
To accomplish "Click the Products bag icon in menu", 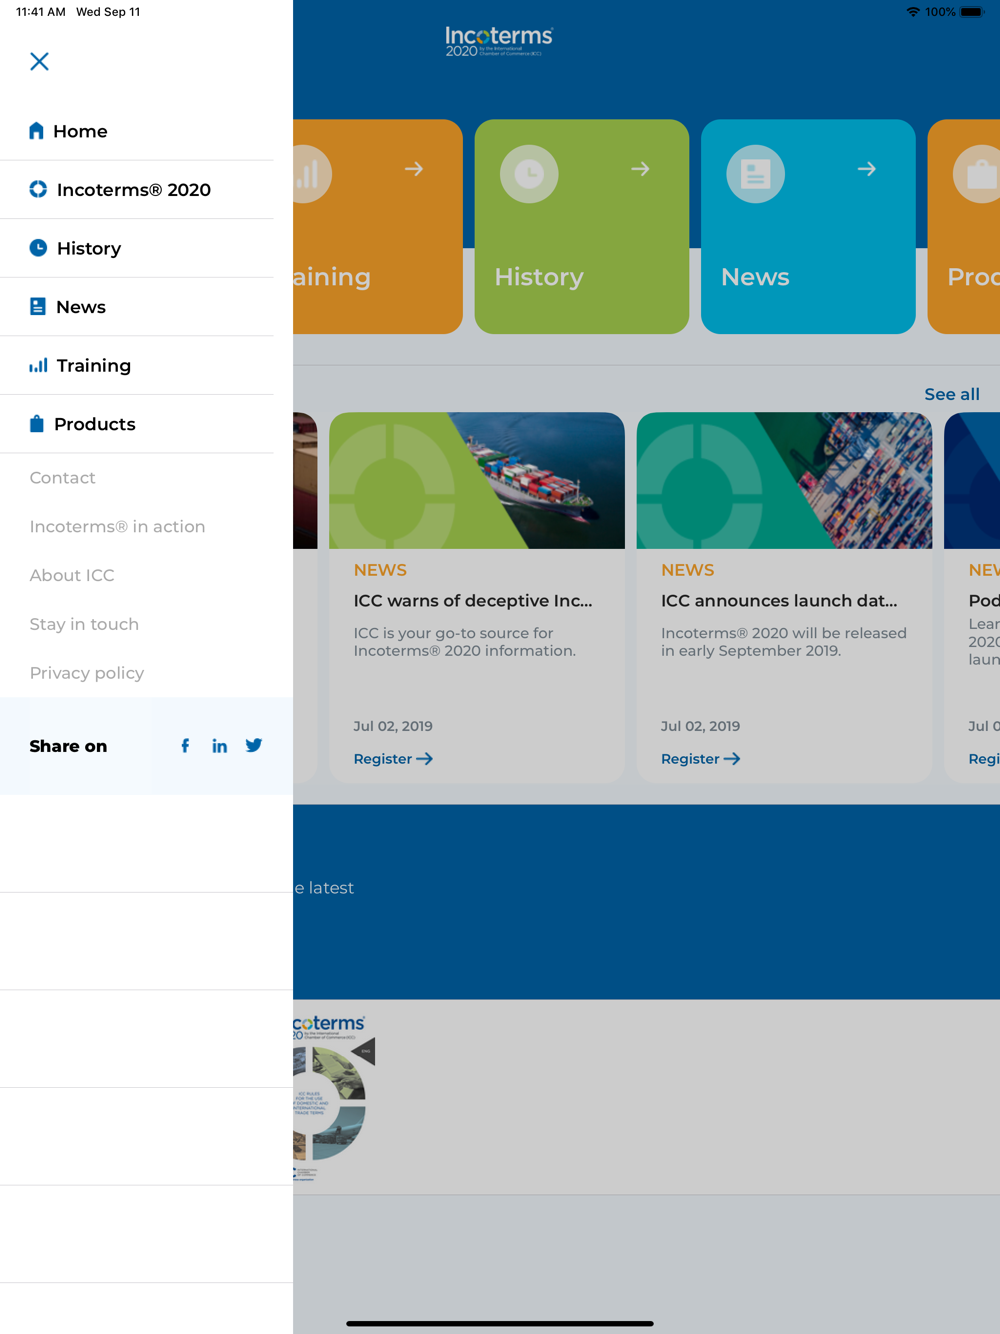I will point(36,423).
